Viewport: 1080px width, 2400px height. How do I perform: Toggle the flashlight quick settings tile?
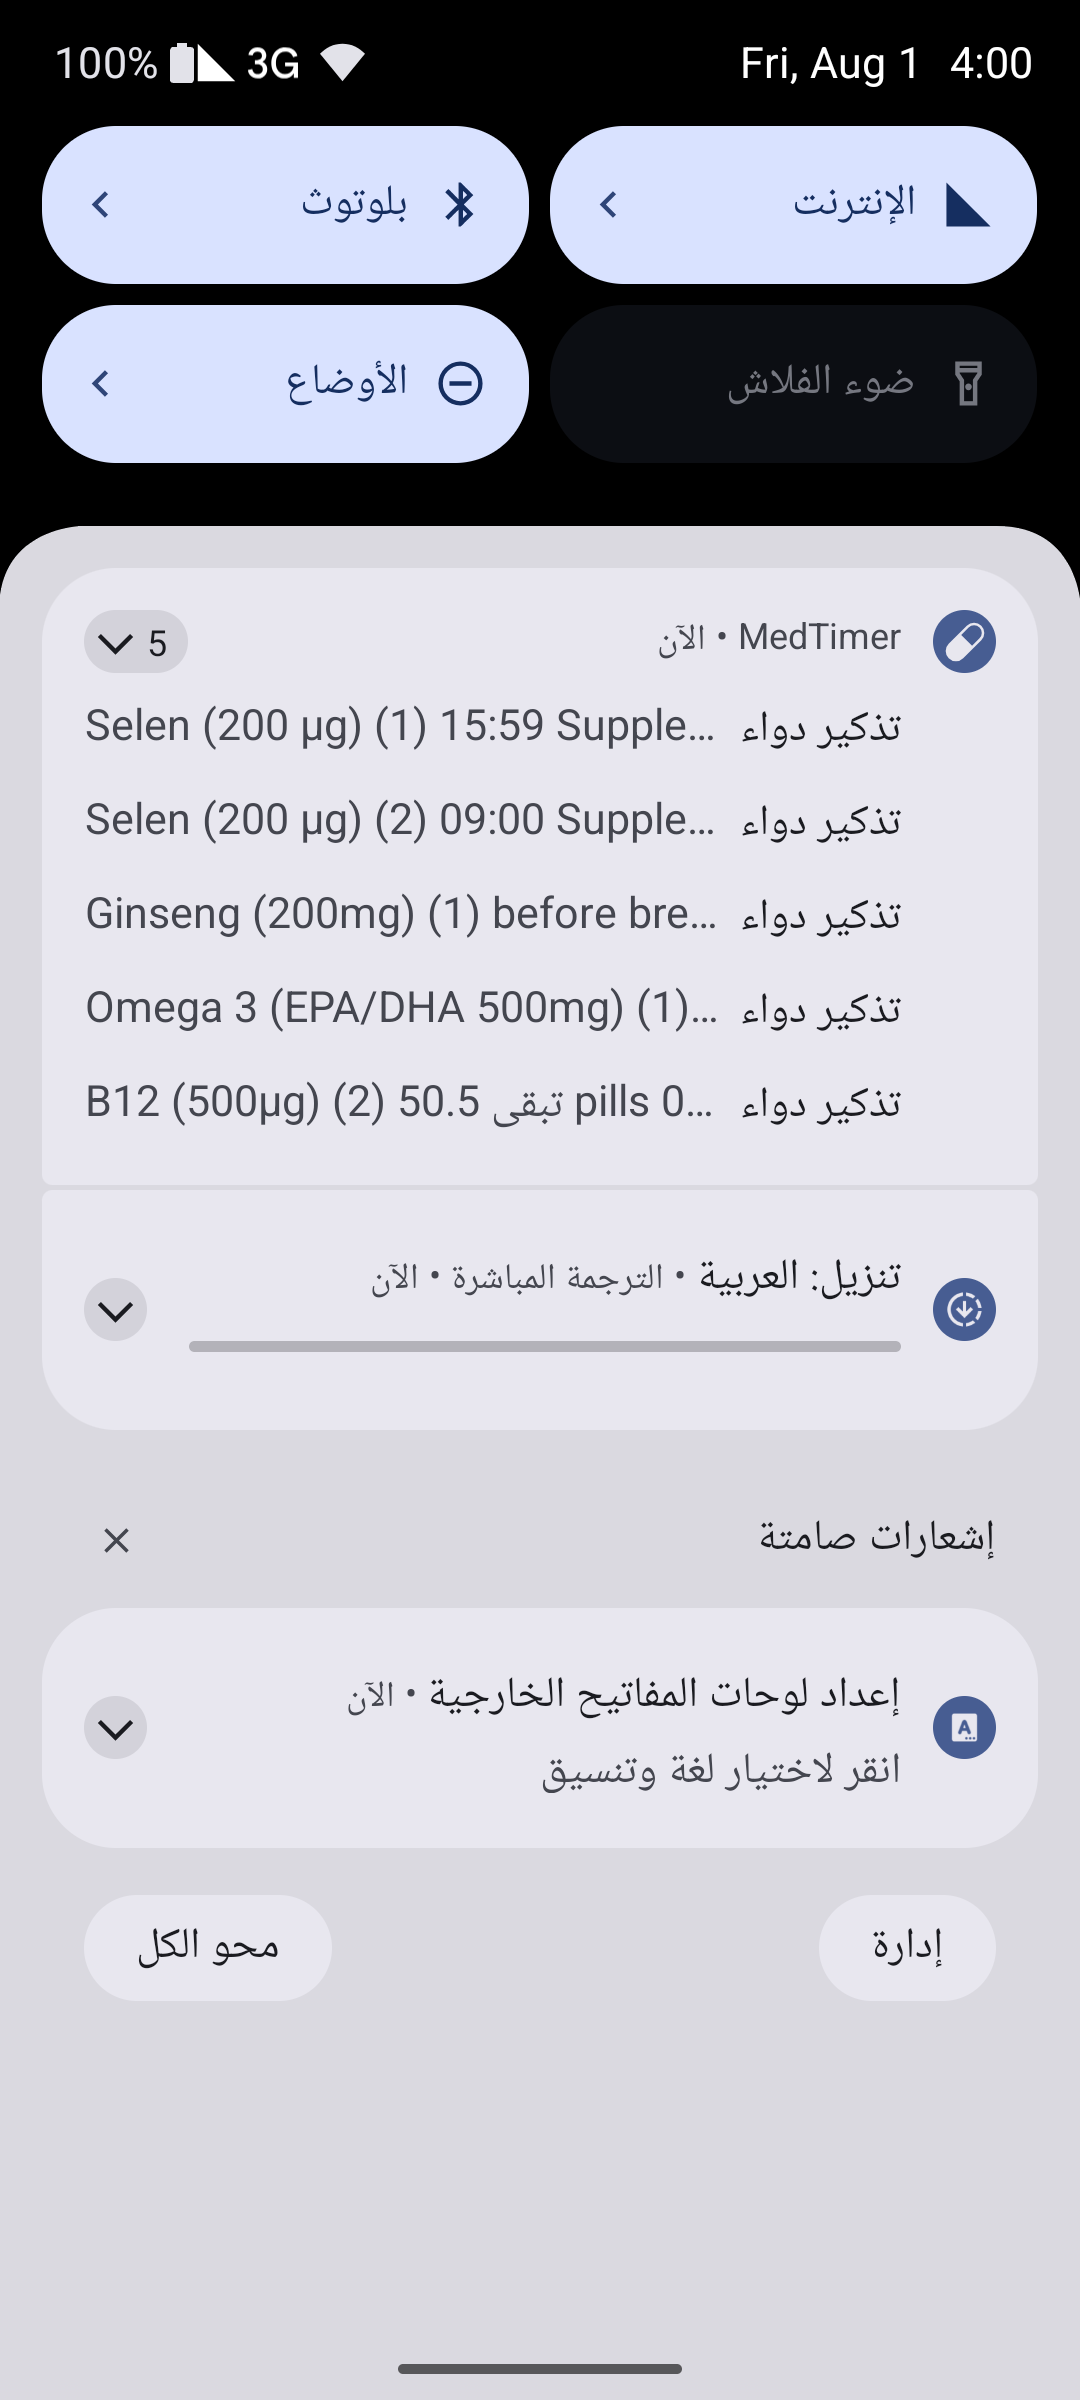(792, 384)
